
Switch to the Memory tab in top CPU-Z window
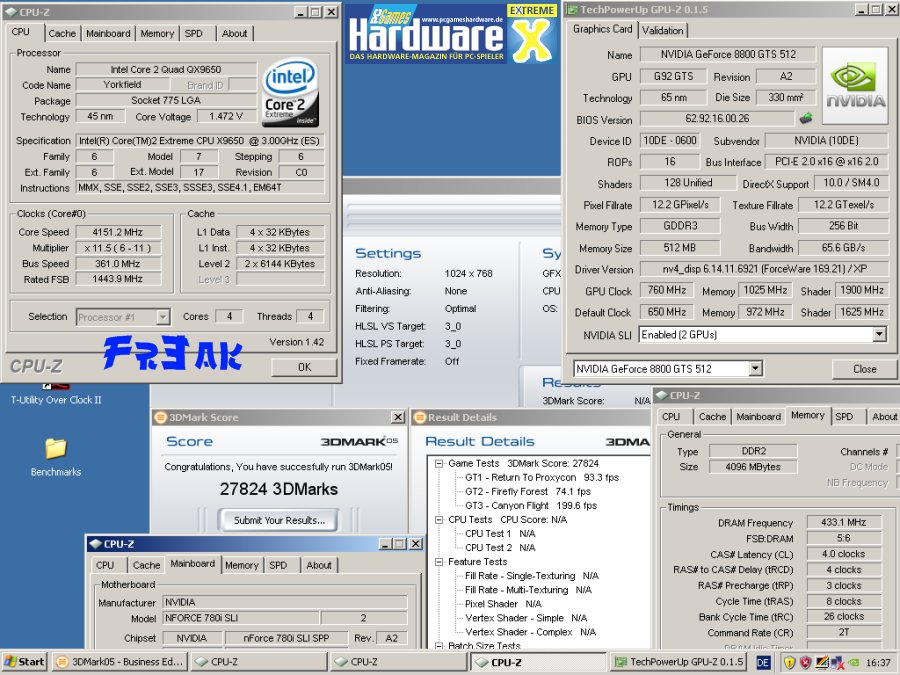[157, 33]
